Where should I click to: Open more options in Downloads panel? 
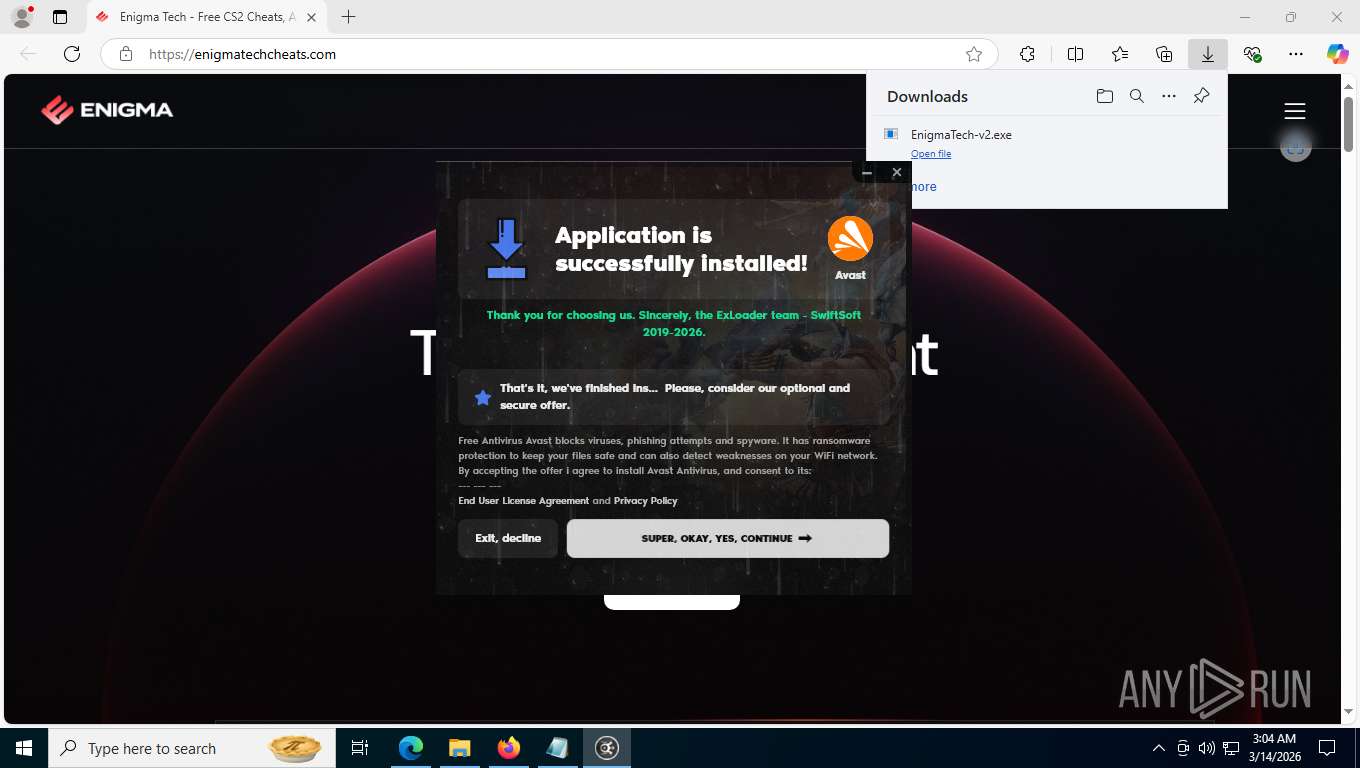(1169, 96)
